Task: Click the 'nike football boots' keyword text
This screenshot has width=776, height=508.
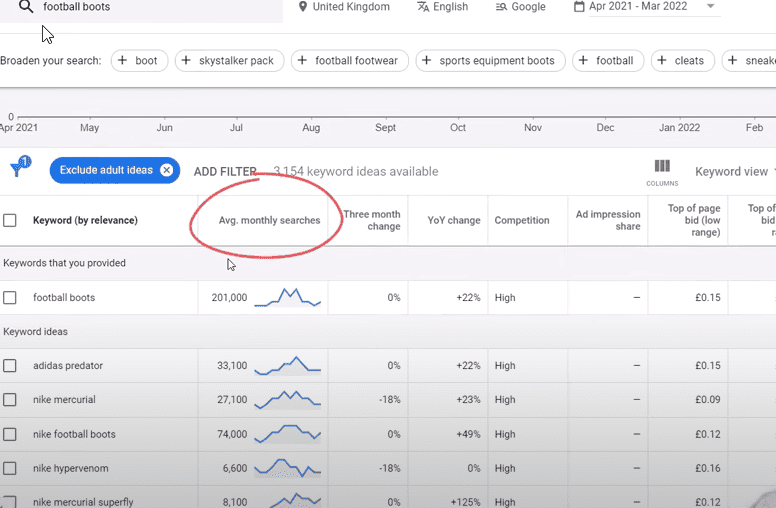Action: (x=74, y=434)
